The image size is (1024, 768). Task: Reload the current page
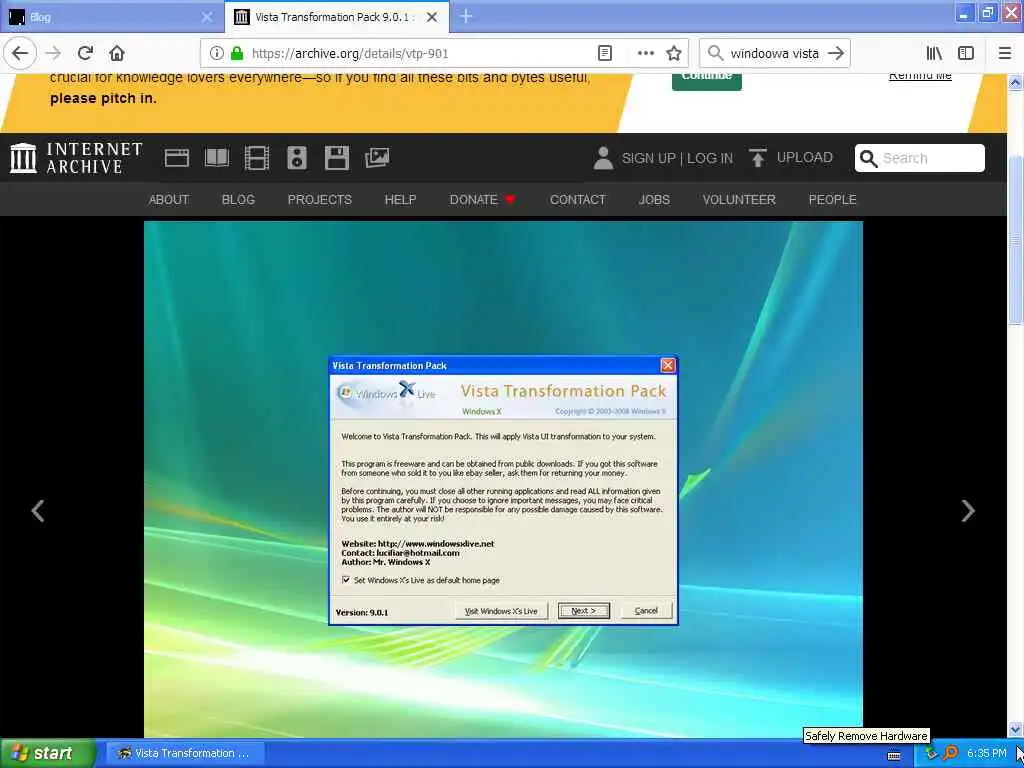86,53
